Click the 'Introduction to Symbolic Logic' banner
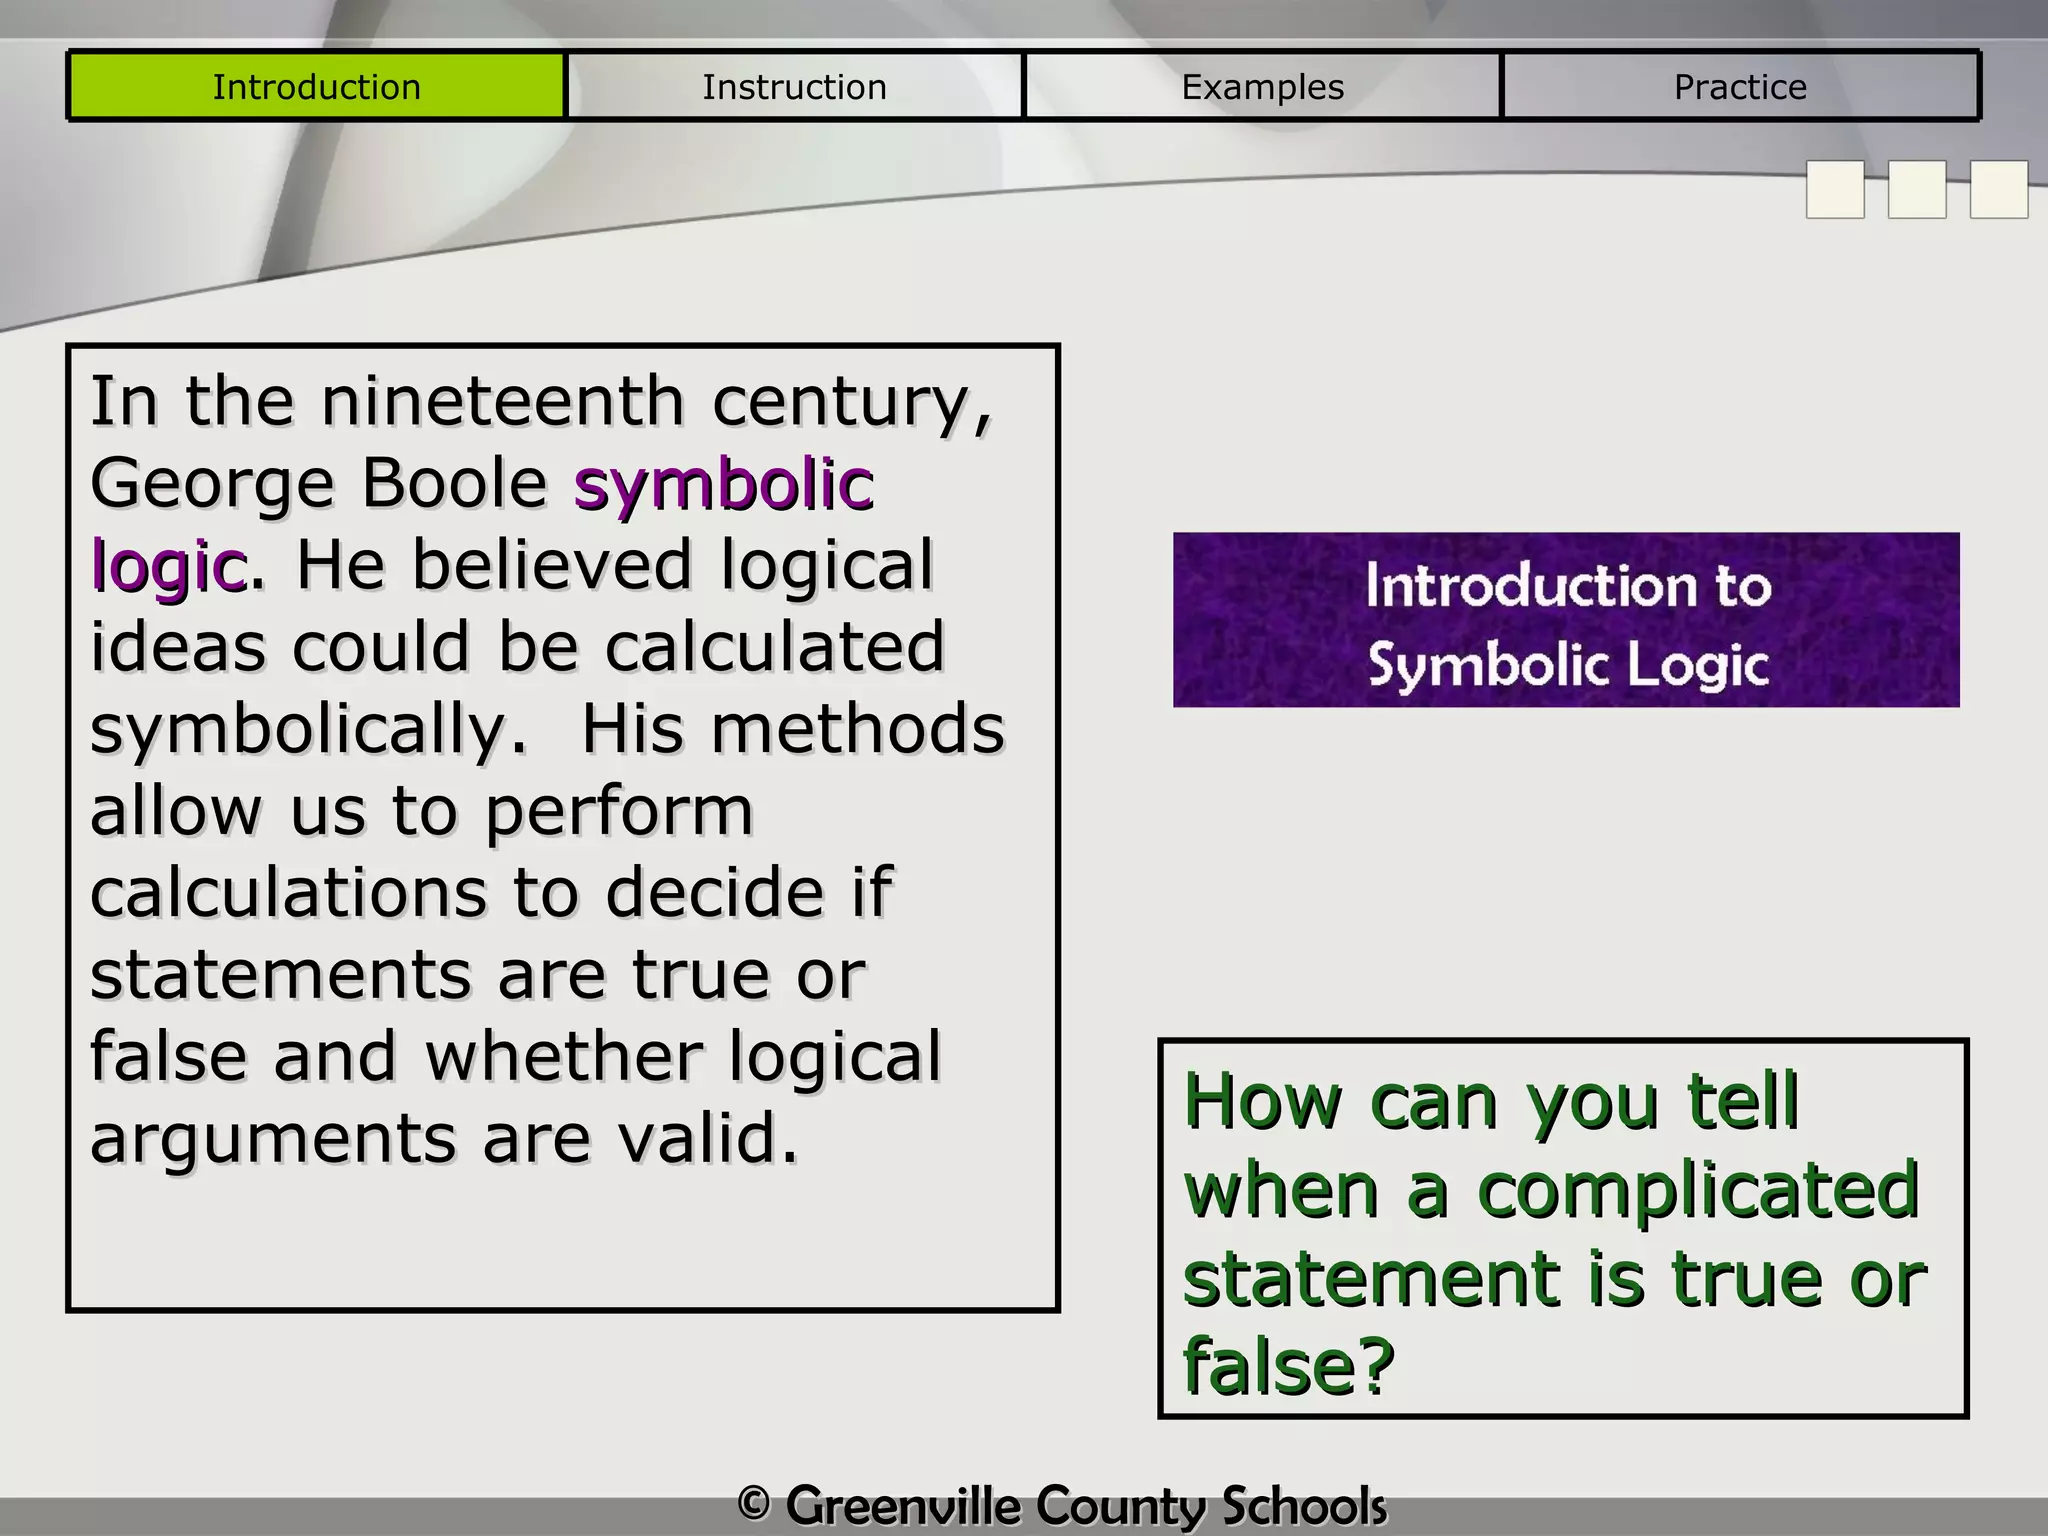 [x=1566, y=620]
